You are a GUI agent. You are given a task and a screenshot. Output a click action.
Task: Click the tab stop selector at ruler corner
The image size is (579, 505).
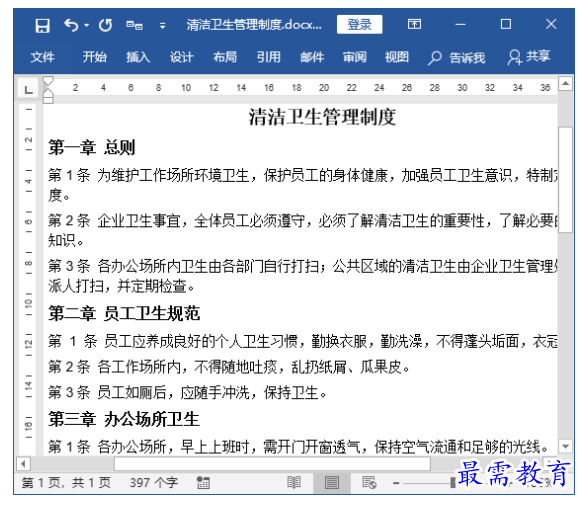click(28, 89)
